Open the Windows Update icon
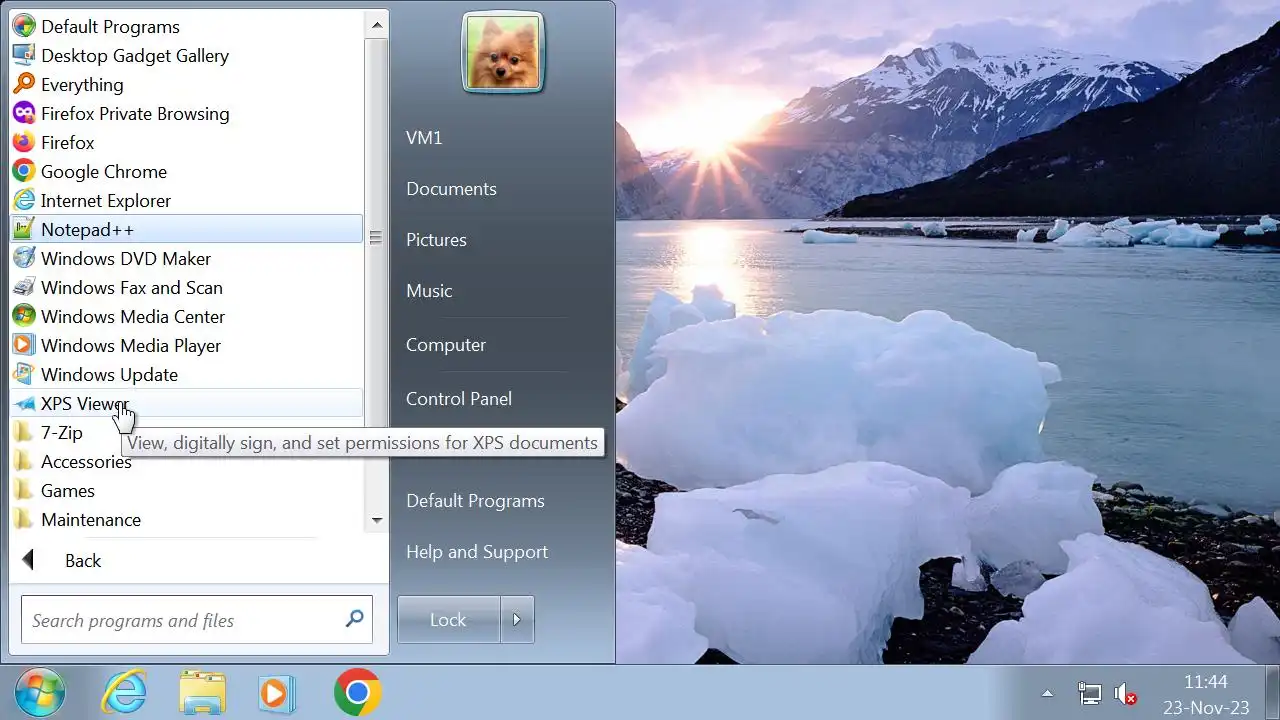Viewport: 1280px width, 720px height. pos(24,374)
